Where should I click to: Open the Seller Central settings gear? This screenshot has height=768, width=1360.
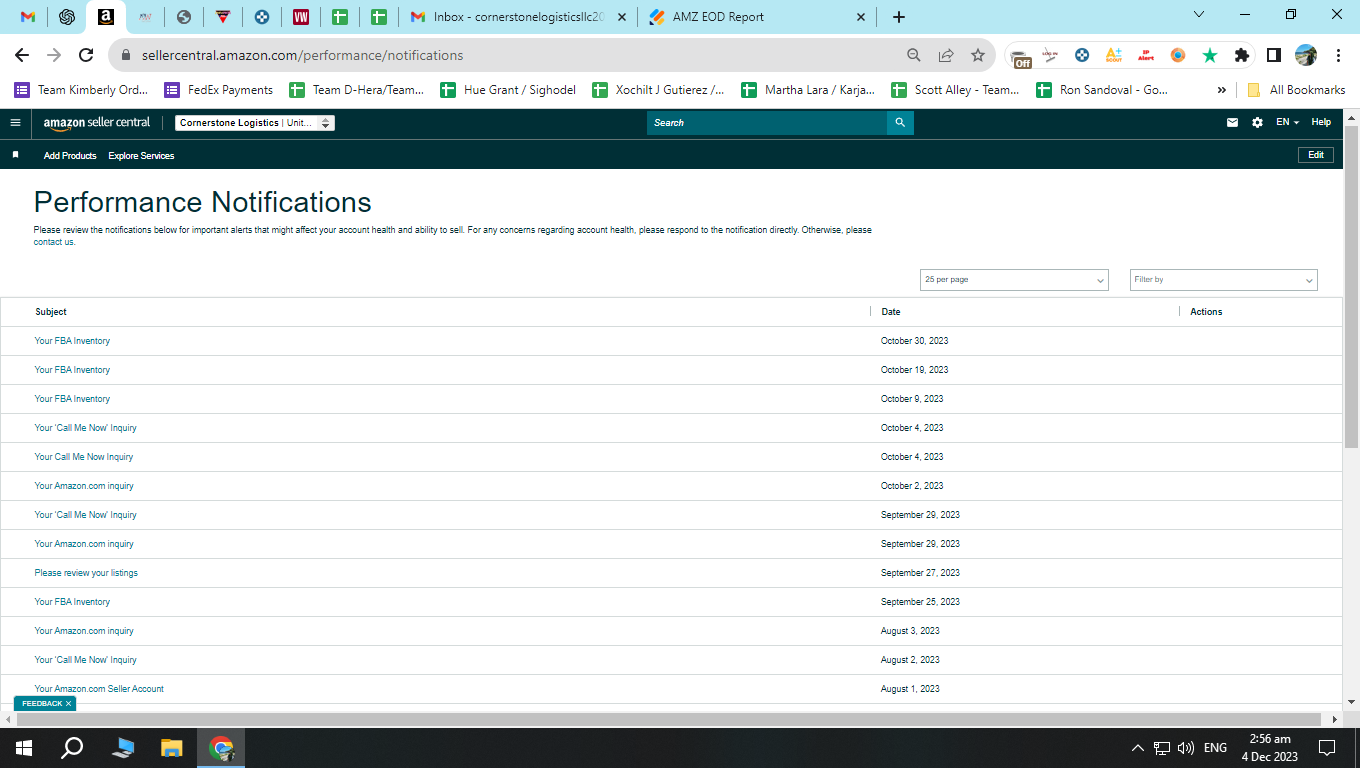click(x=1257, y=123)
